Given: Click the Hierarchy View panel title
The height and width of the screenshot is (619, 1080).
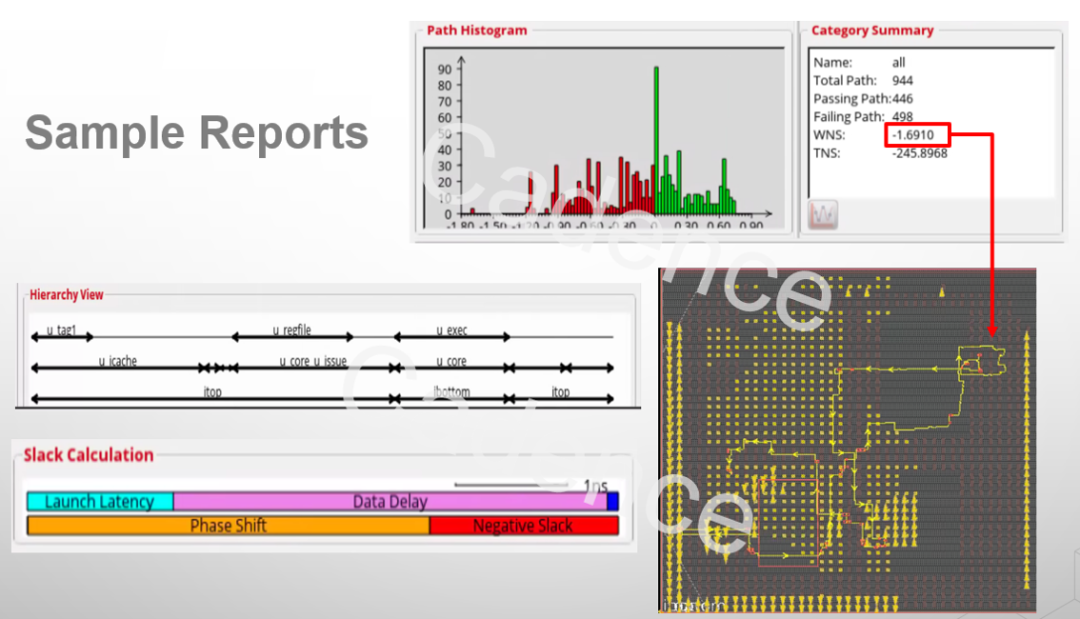Looking at the screenshot, I should click(66, 295).
